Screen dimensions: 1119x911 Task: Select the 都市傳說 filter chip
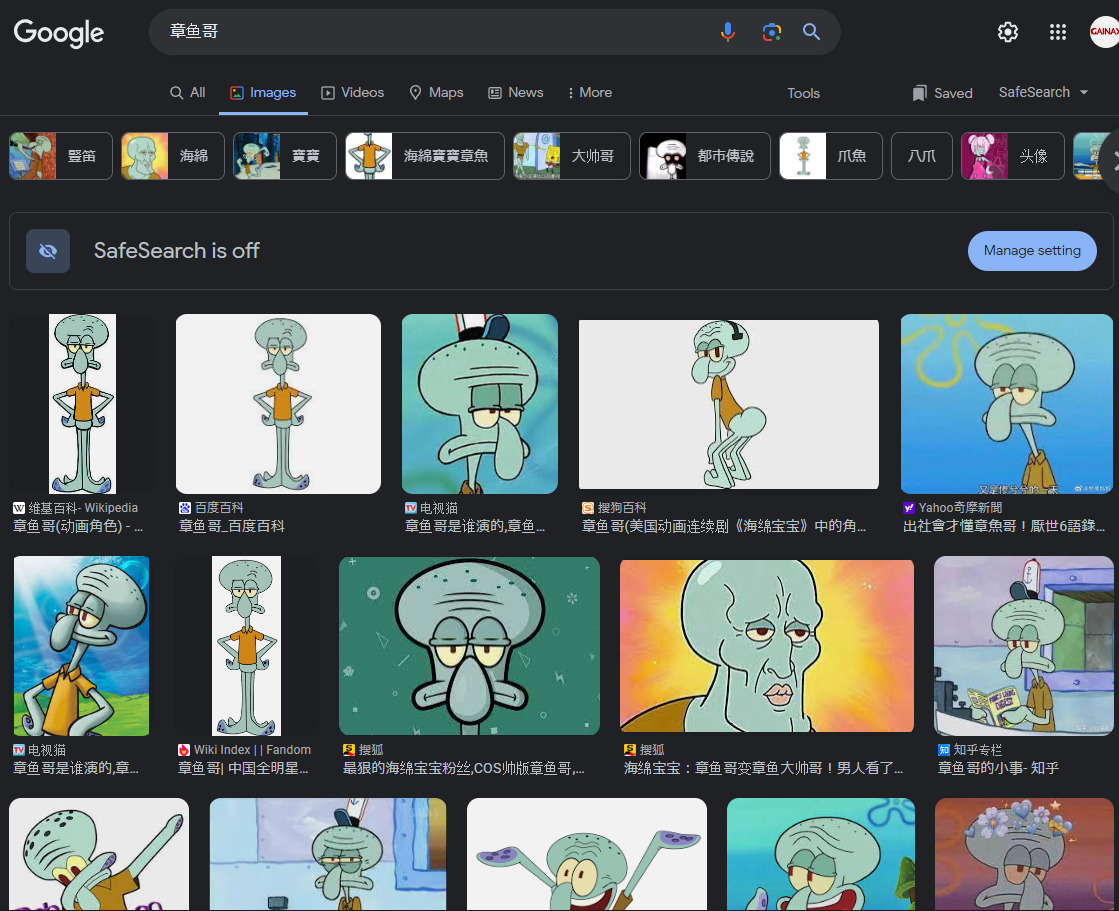tap(704, 156)
